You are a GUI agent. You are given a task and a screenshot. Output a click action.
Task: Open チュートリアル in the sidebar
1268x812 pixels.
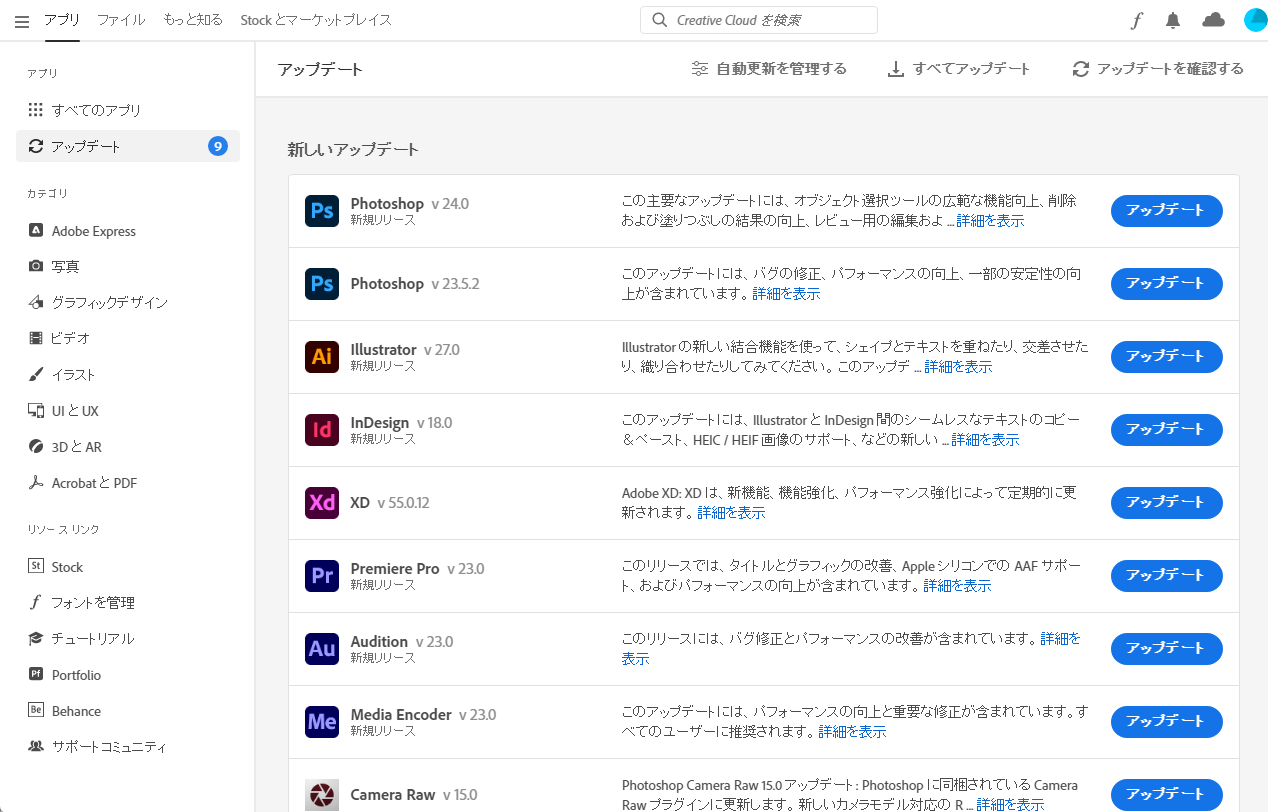128,639
